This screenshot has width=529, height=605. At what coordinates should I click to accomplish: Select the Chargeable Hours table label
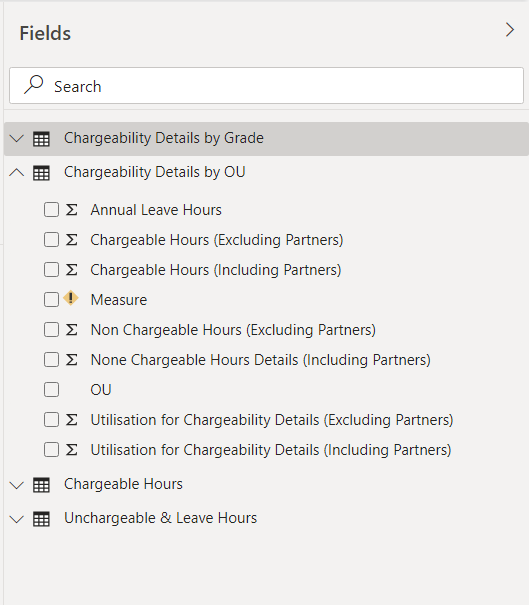click(x=123, y=484)
